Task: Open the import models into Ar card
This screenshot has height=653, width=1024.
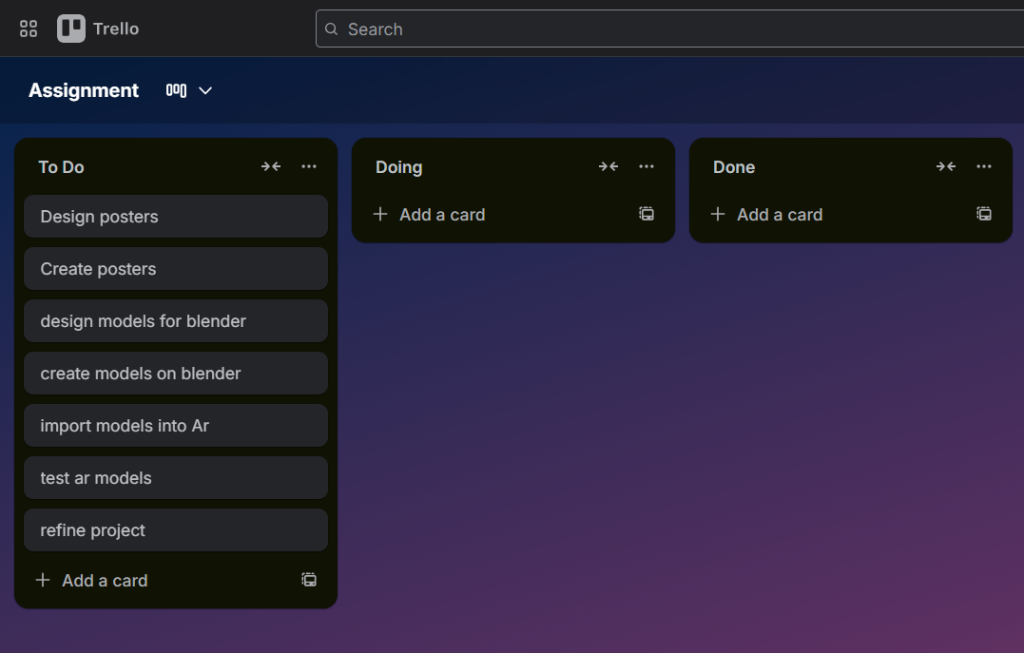Action: 175,426
